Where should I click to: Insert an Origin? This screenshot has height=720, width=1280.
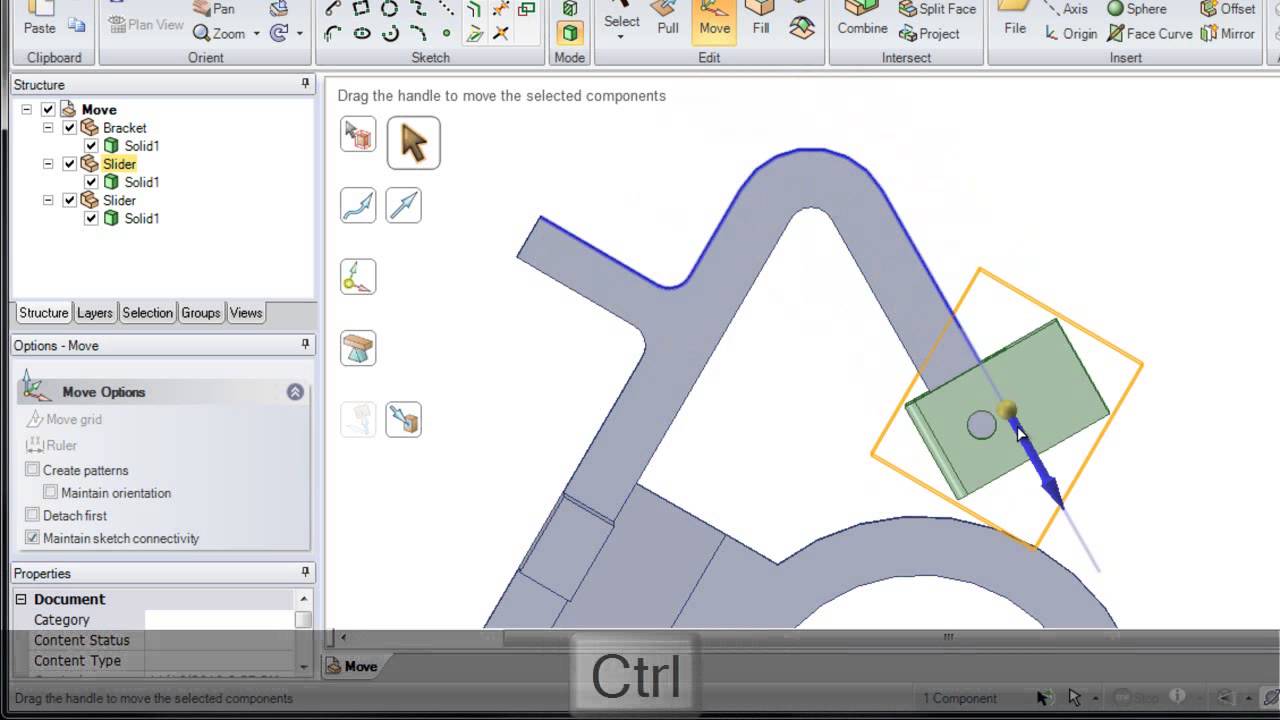1071,34
